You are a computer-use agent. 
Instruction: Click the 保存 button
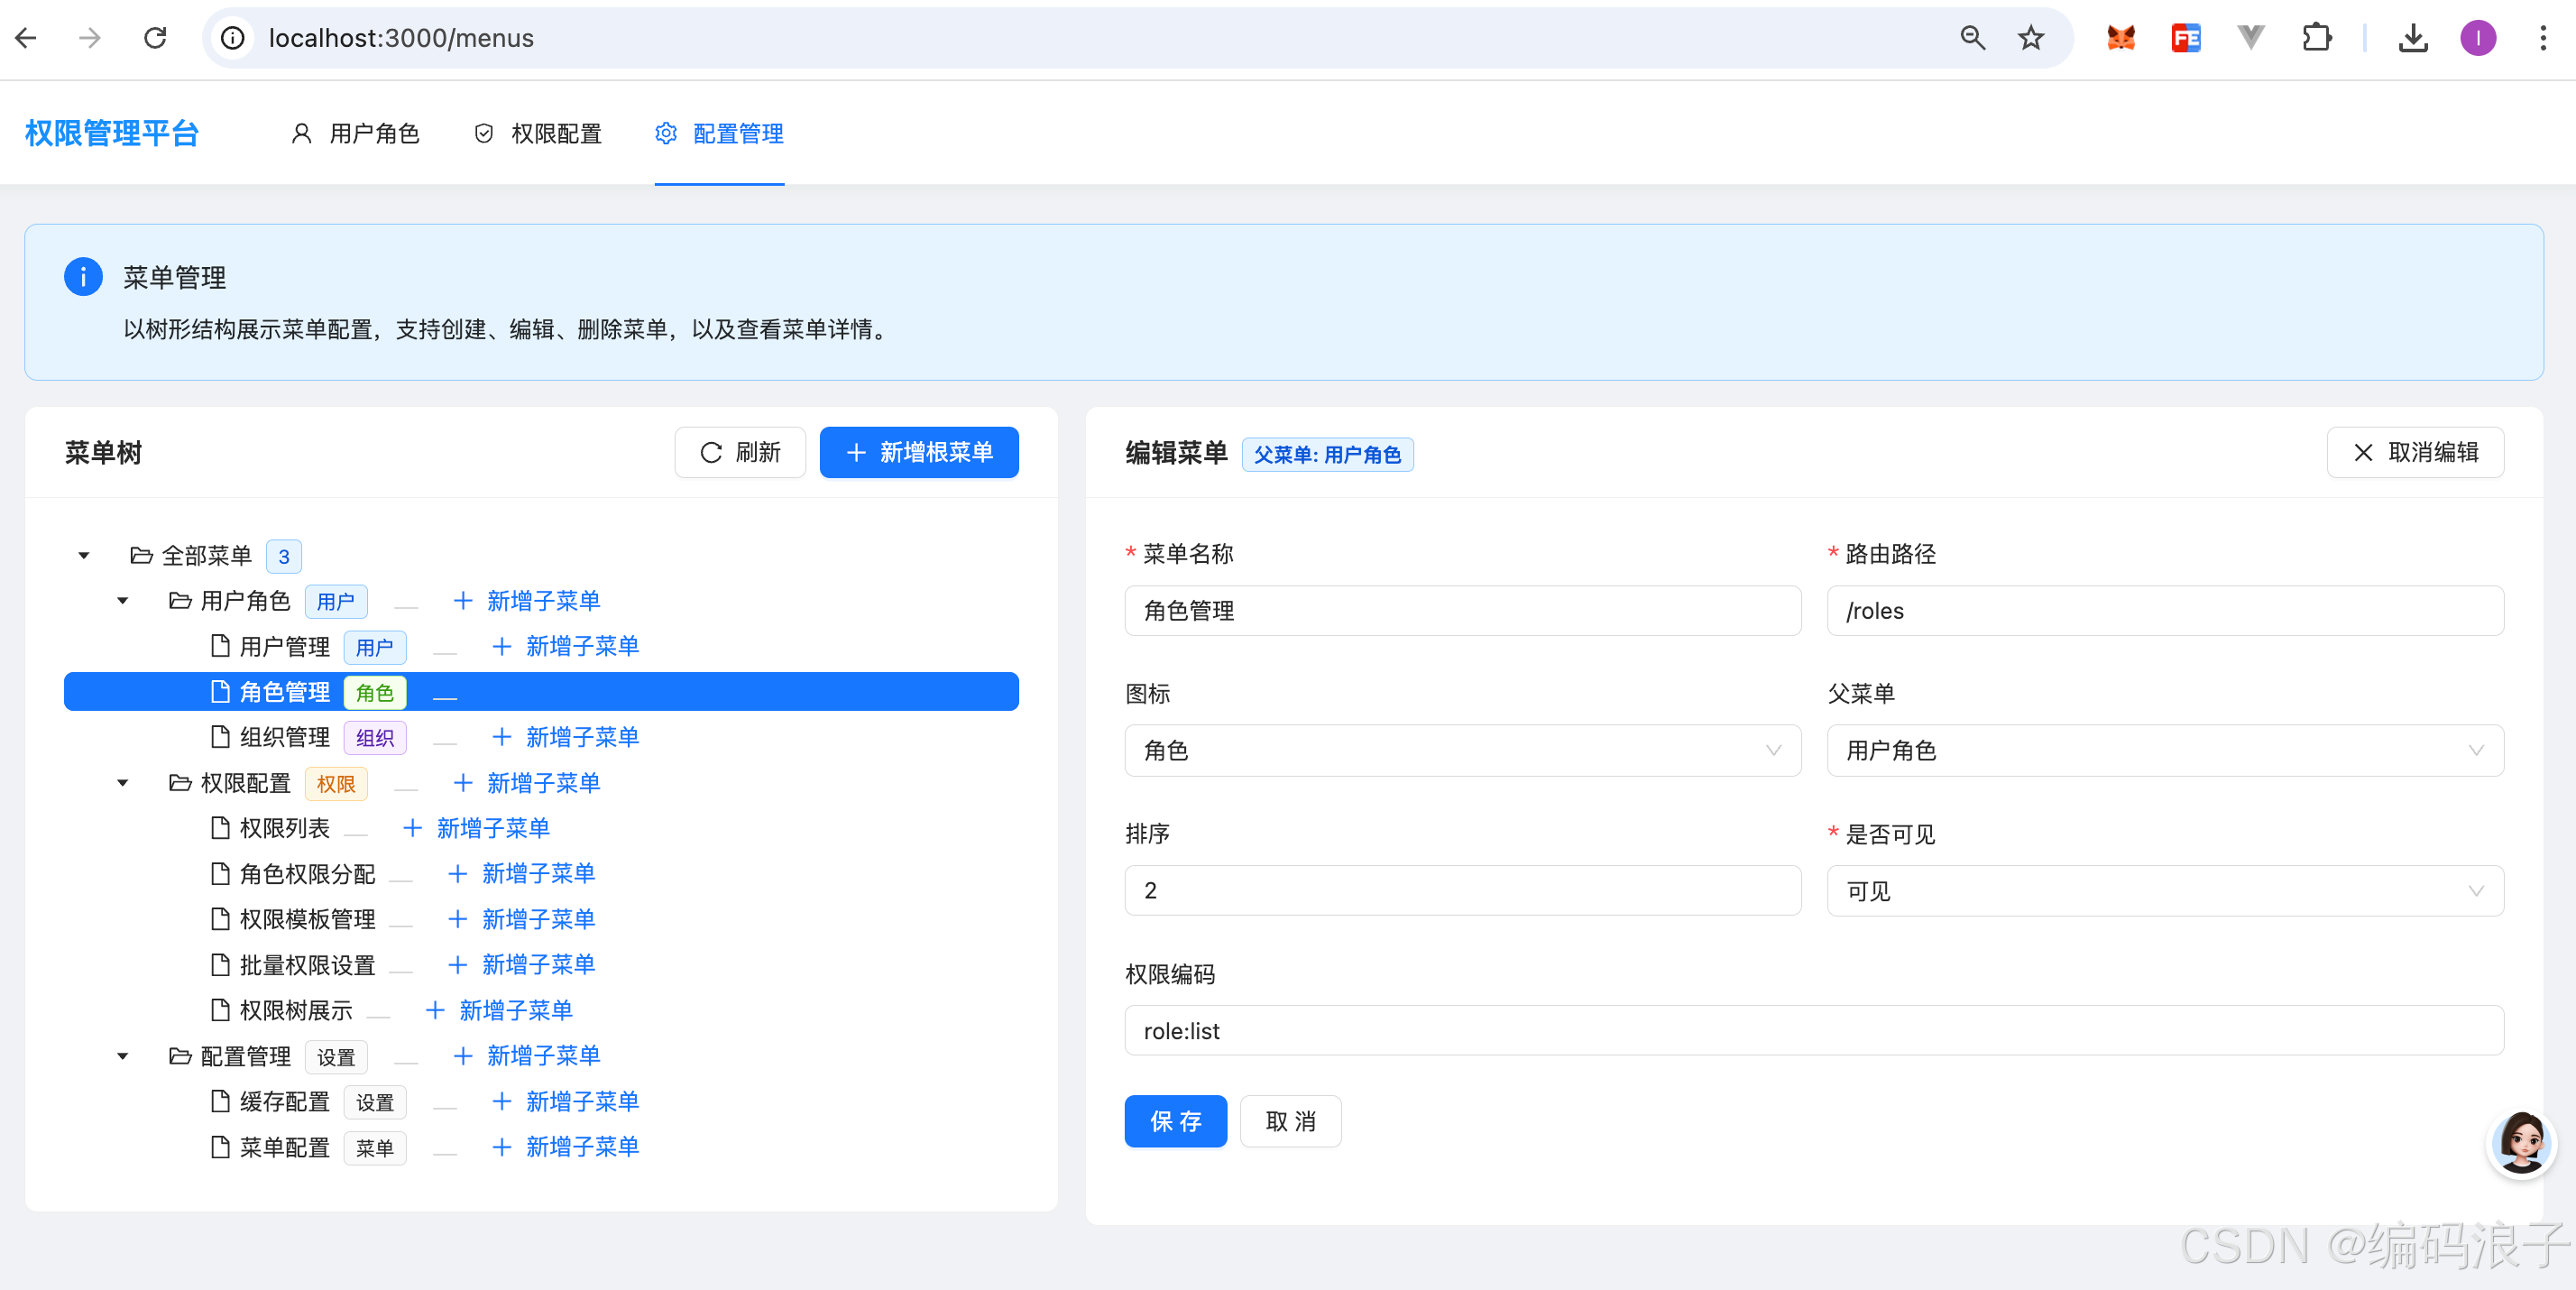pyautogui.click(x=1175, y=1121)
